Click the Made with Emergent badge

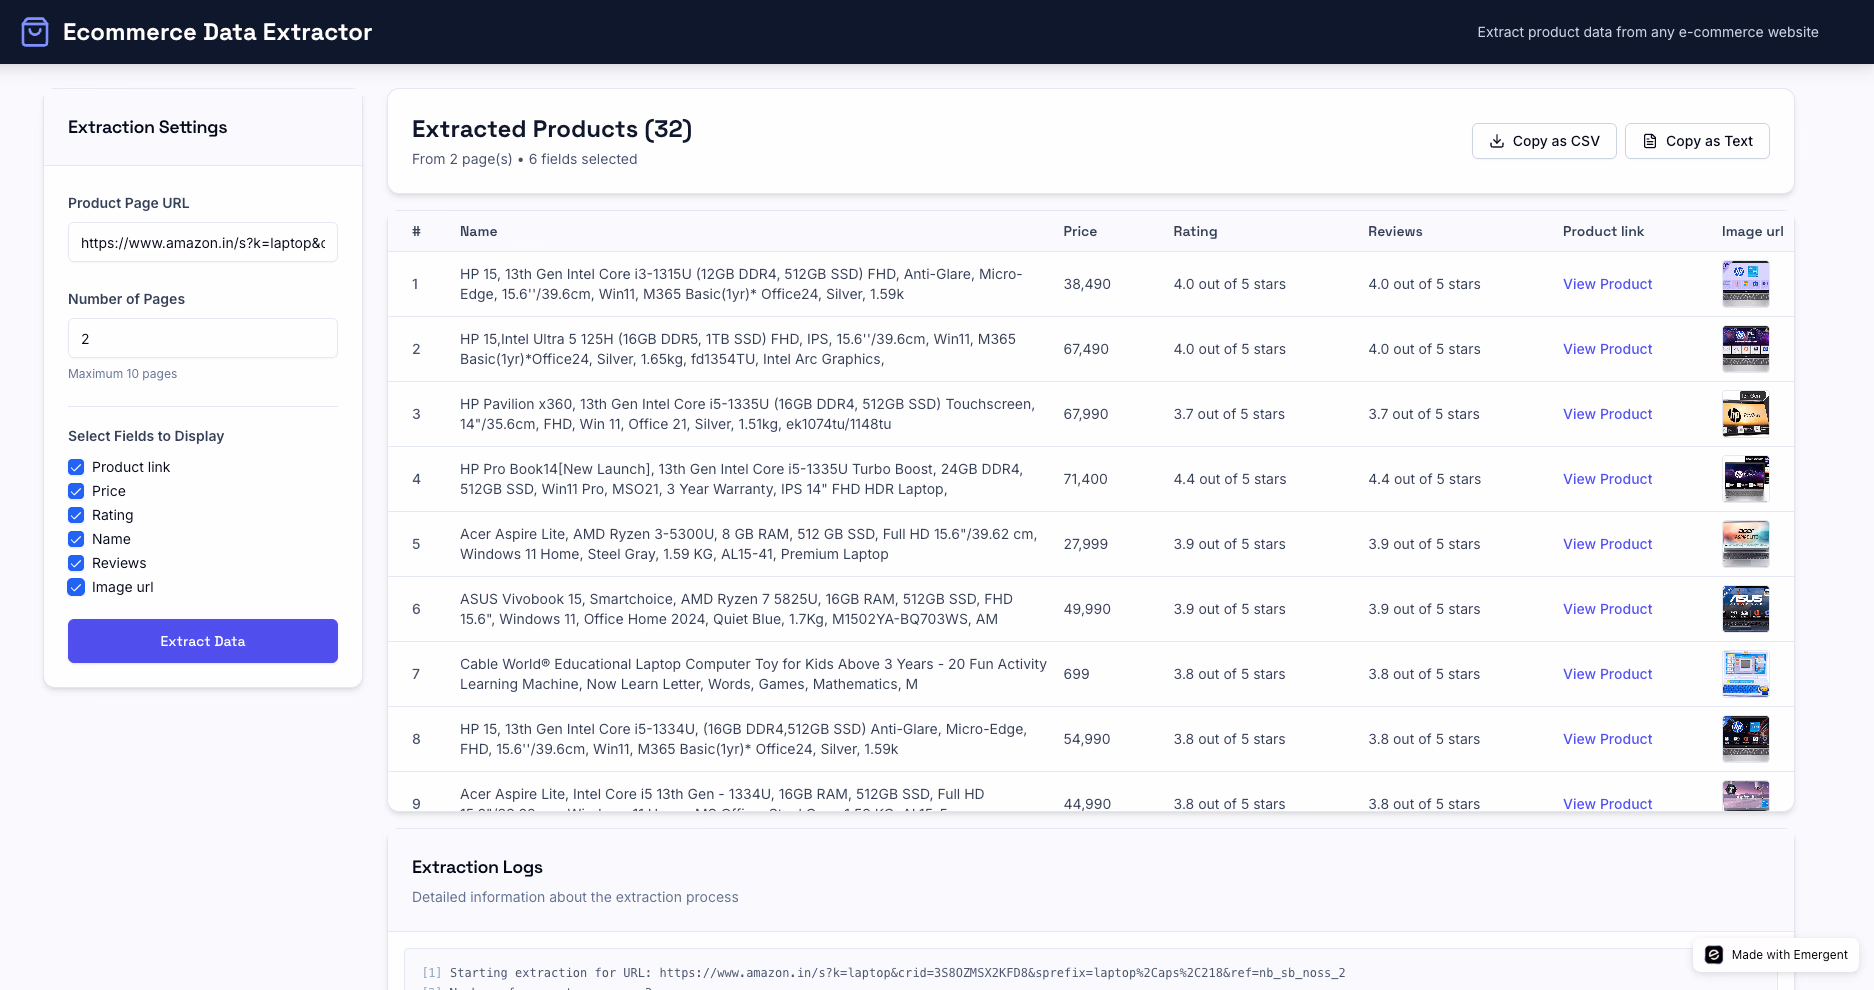[x=1776, y=955]
